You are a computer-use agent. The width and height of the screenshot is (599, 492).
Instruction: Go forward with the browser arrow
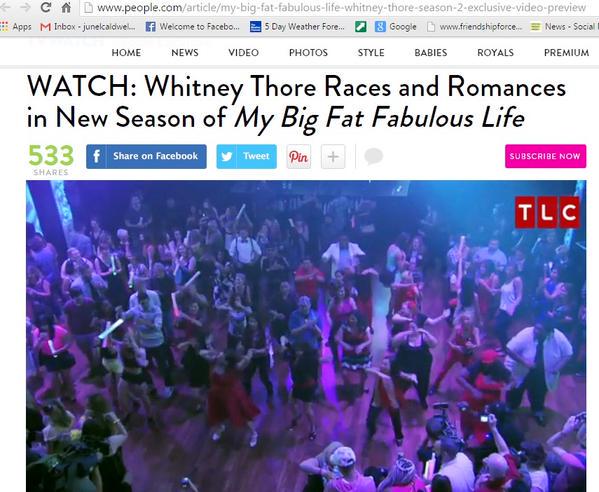click(x=25, y=7)
